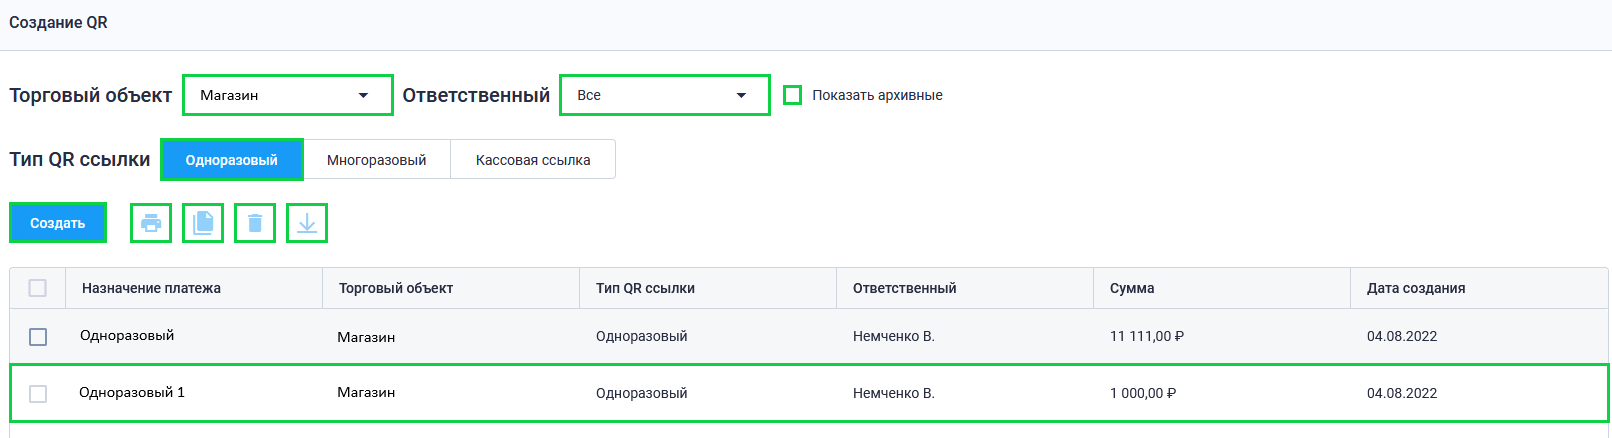The width and height of the screenshot is (1612, 438).
Task: Switch to the Кассовая ссылка tab
Action: [x=533, y=160]
